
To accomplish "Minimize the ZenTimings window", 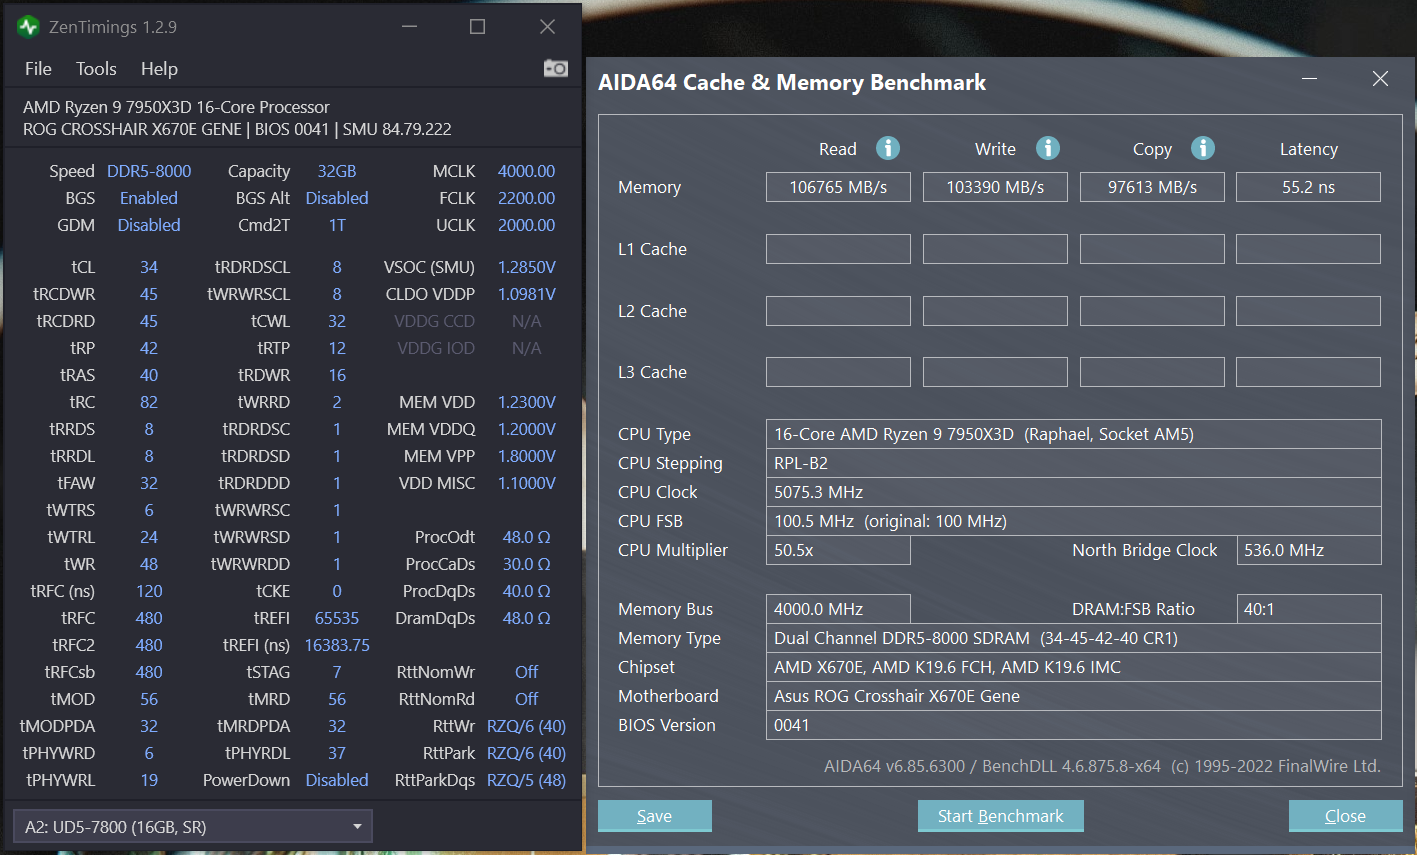I will point(409,27).
